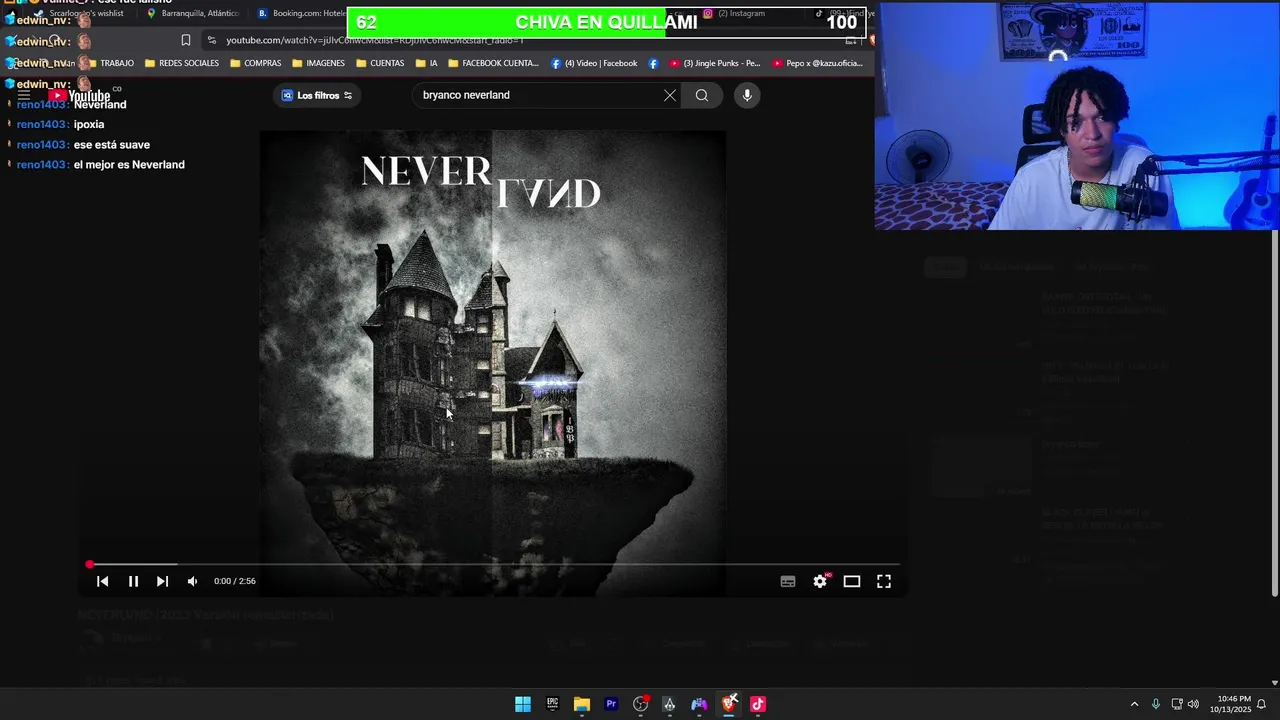Screen dimensions: 1280x720
Task: Open the Pepo x @kazu.oficial bookmark
Action: pos(817,63)
